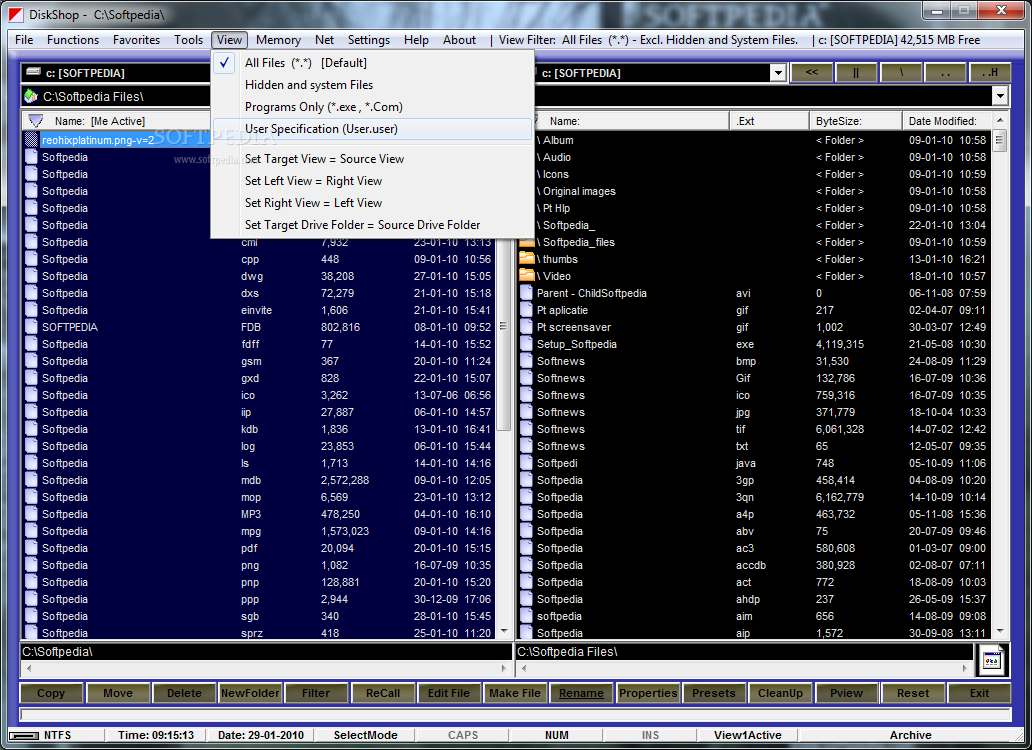The width and height of the screenshot is (1032, 750).
Task: Click left horizontal scrollbar right arrow
Action: 503,668
